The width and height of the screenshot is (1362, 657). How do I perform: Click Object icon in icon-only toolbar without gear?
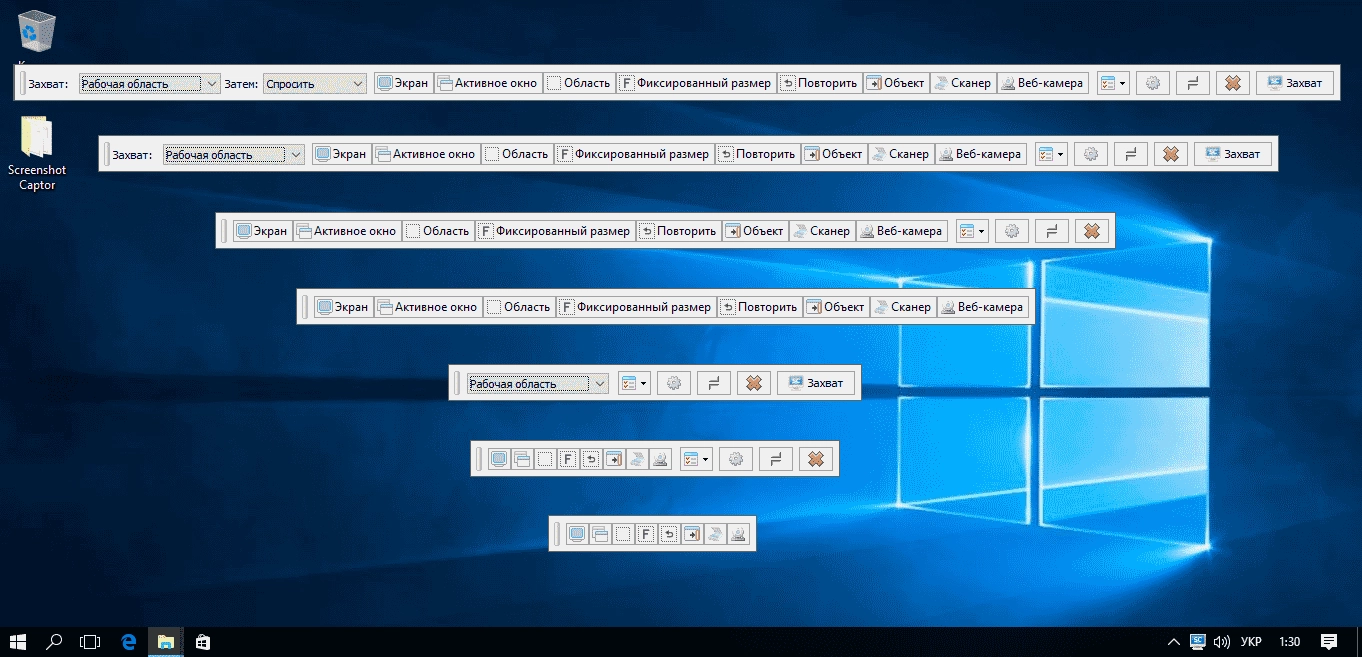click(x=692, y=533)
